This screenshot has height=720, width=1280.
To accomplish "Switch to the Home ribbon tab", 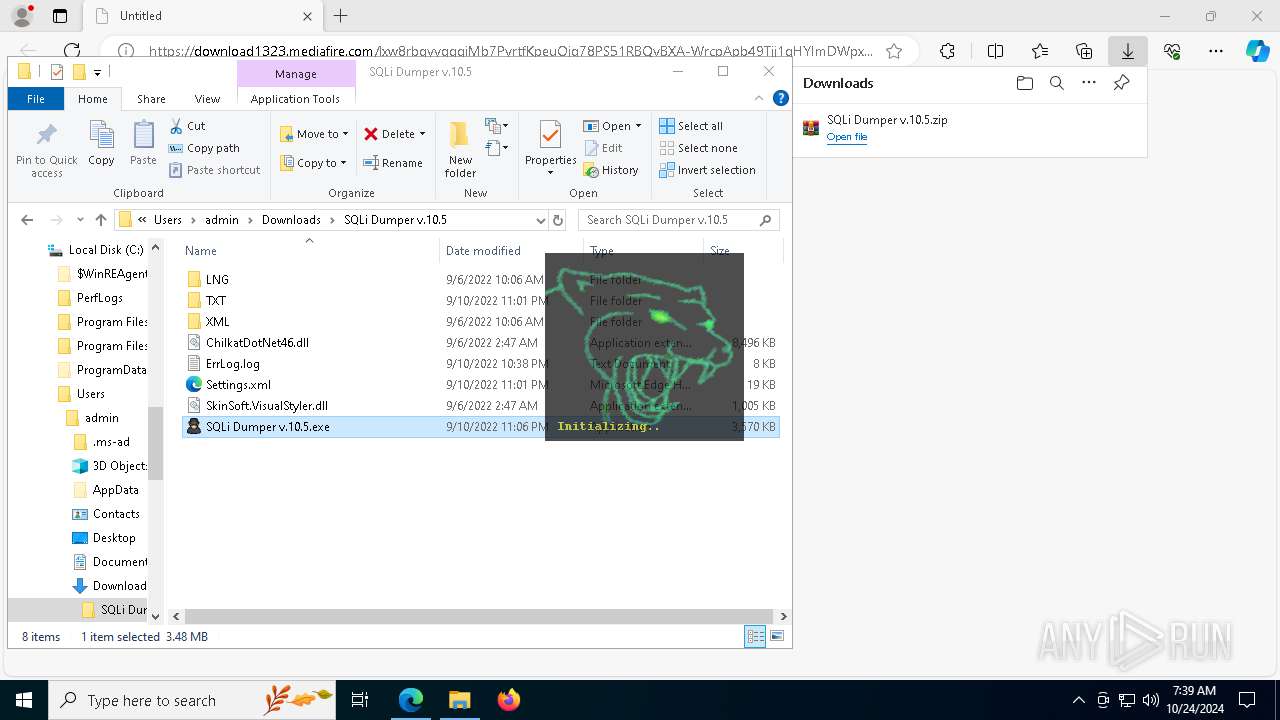I will pyautogui.click(x=93, y=99).
